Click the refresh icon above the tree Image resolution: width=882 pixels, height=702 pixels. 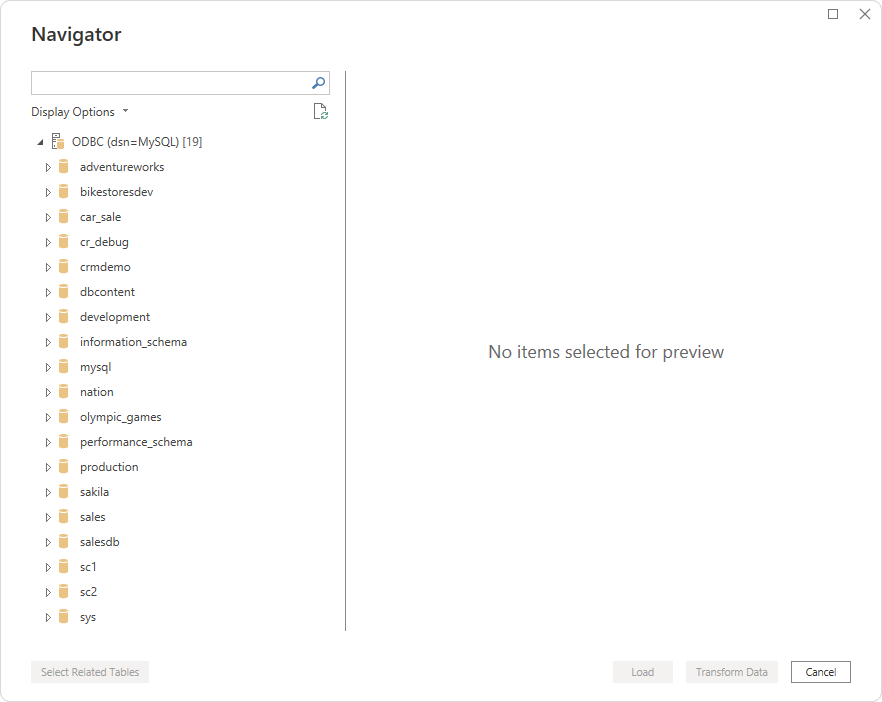click(320, 112)
